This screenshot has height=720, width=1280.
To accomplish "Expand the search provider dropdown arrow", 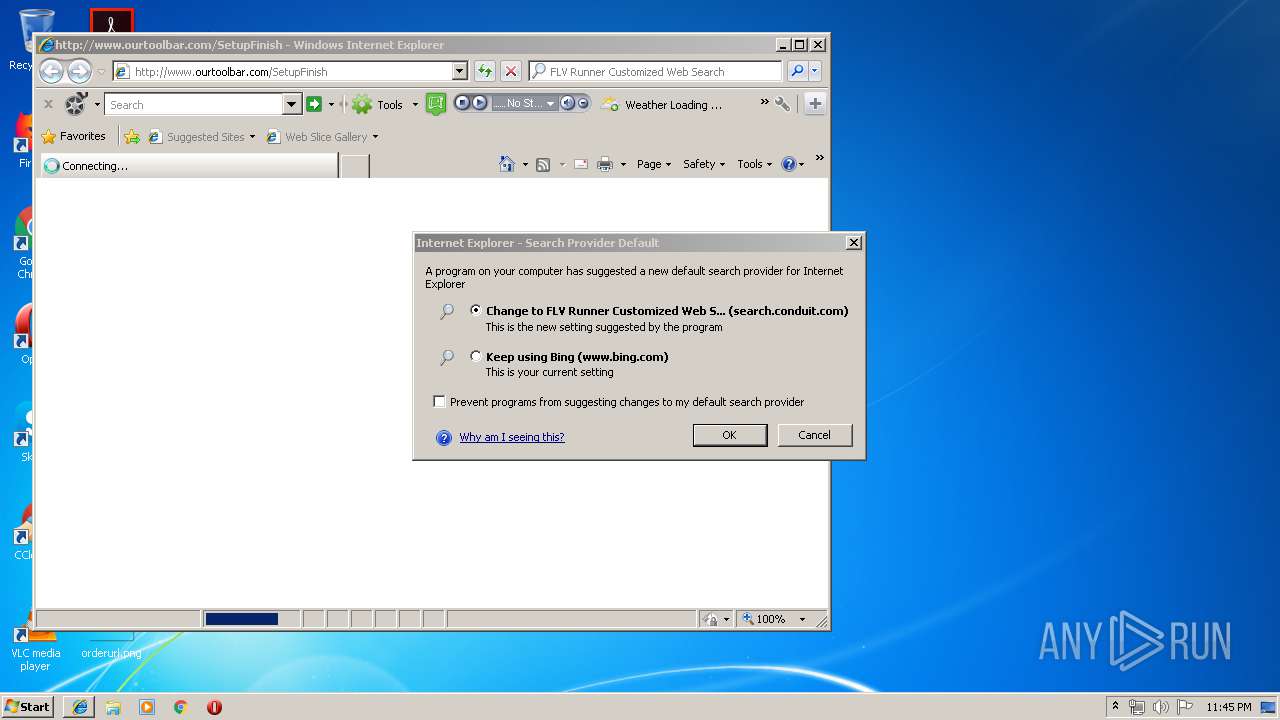I will (815, 71).
